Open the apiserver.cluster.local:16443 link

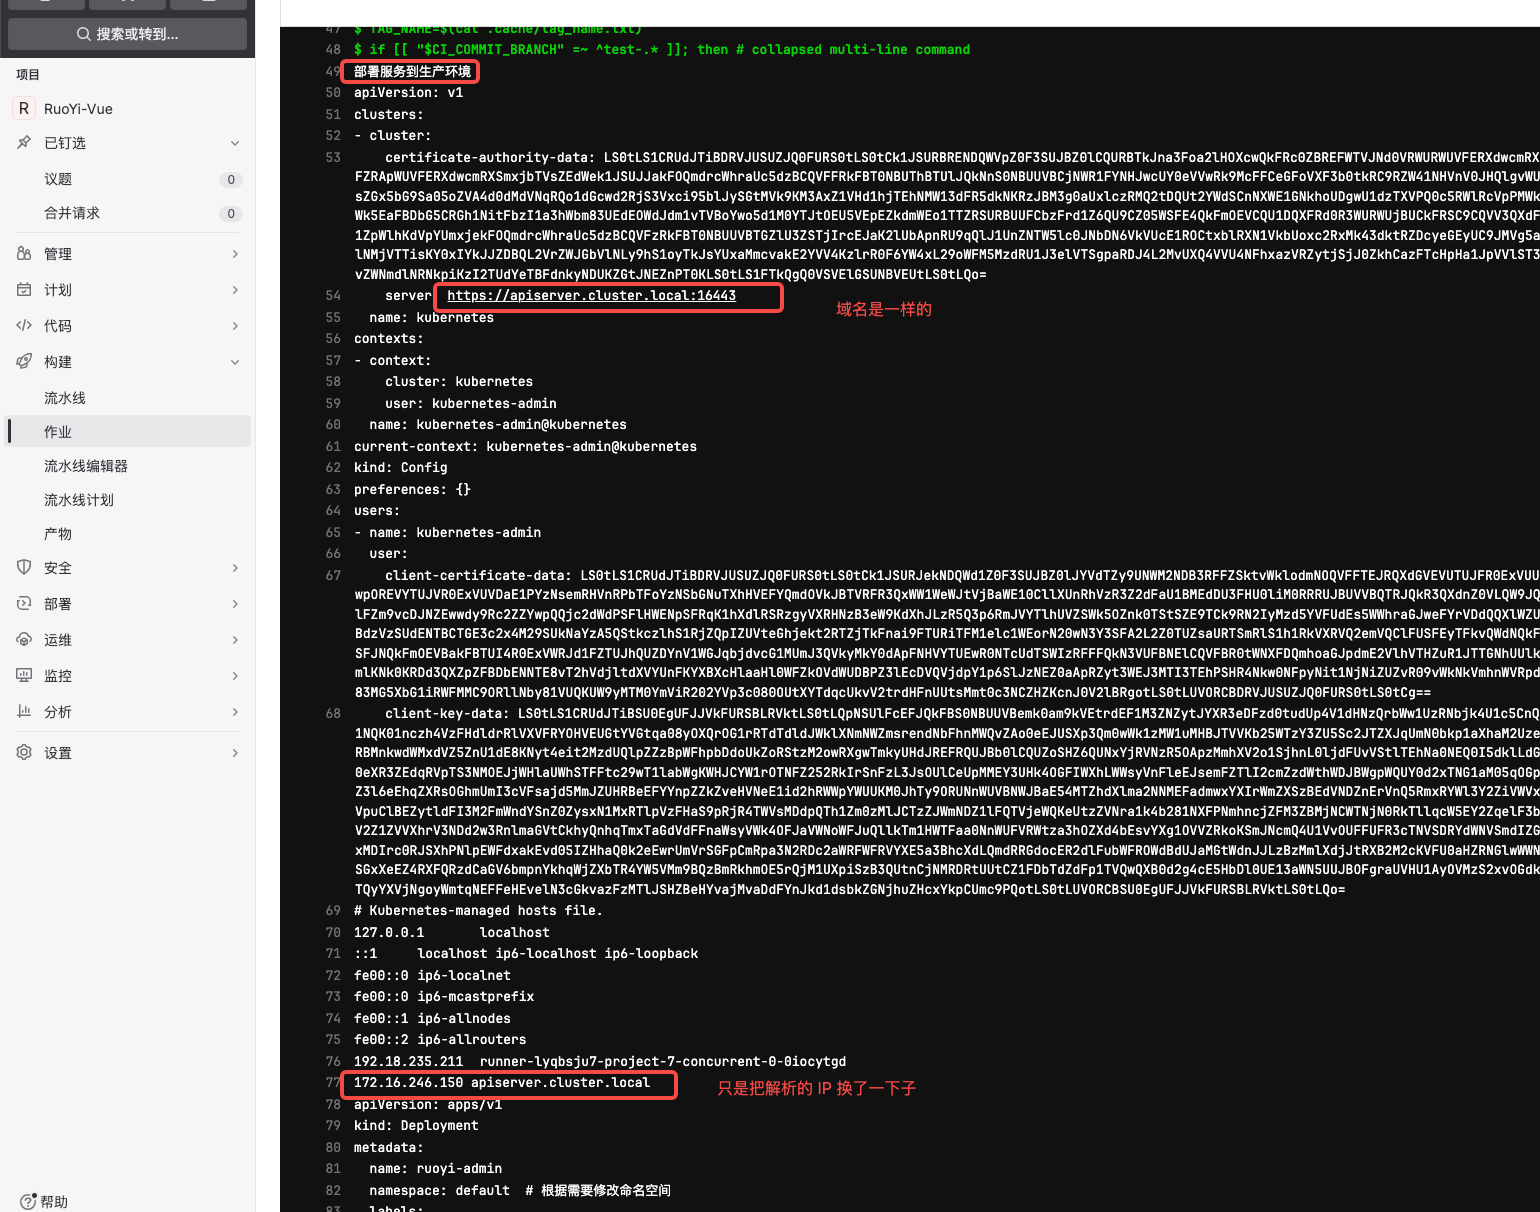[591, 296]
